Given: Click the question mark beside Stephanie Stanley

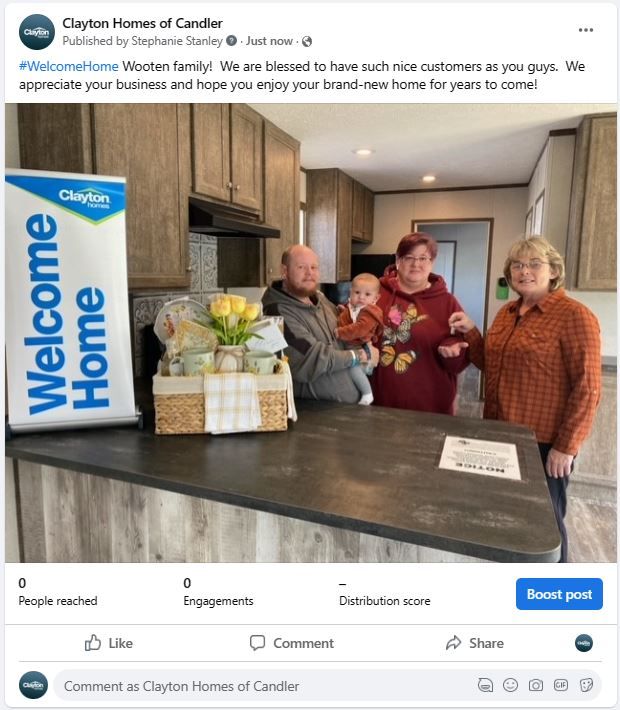Looking at the screenshot, I should (231, 41).
